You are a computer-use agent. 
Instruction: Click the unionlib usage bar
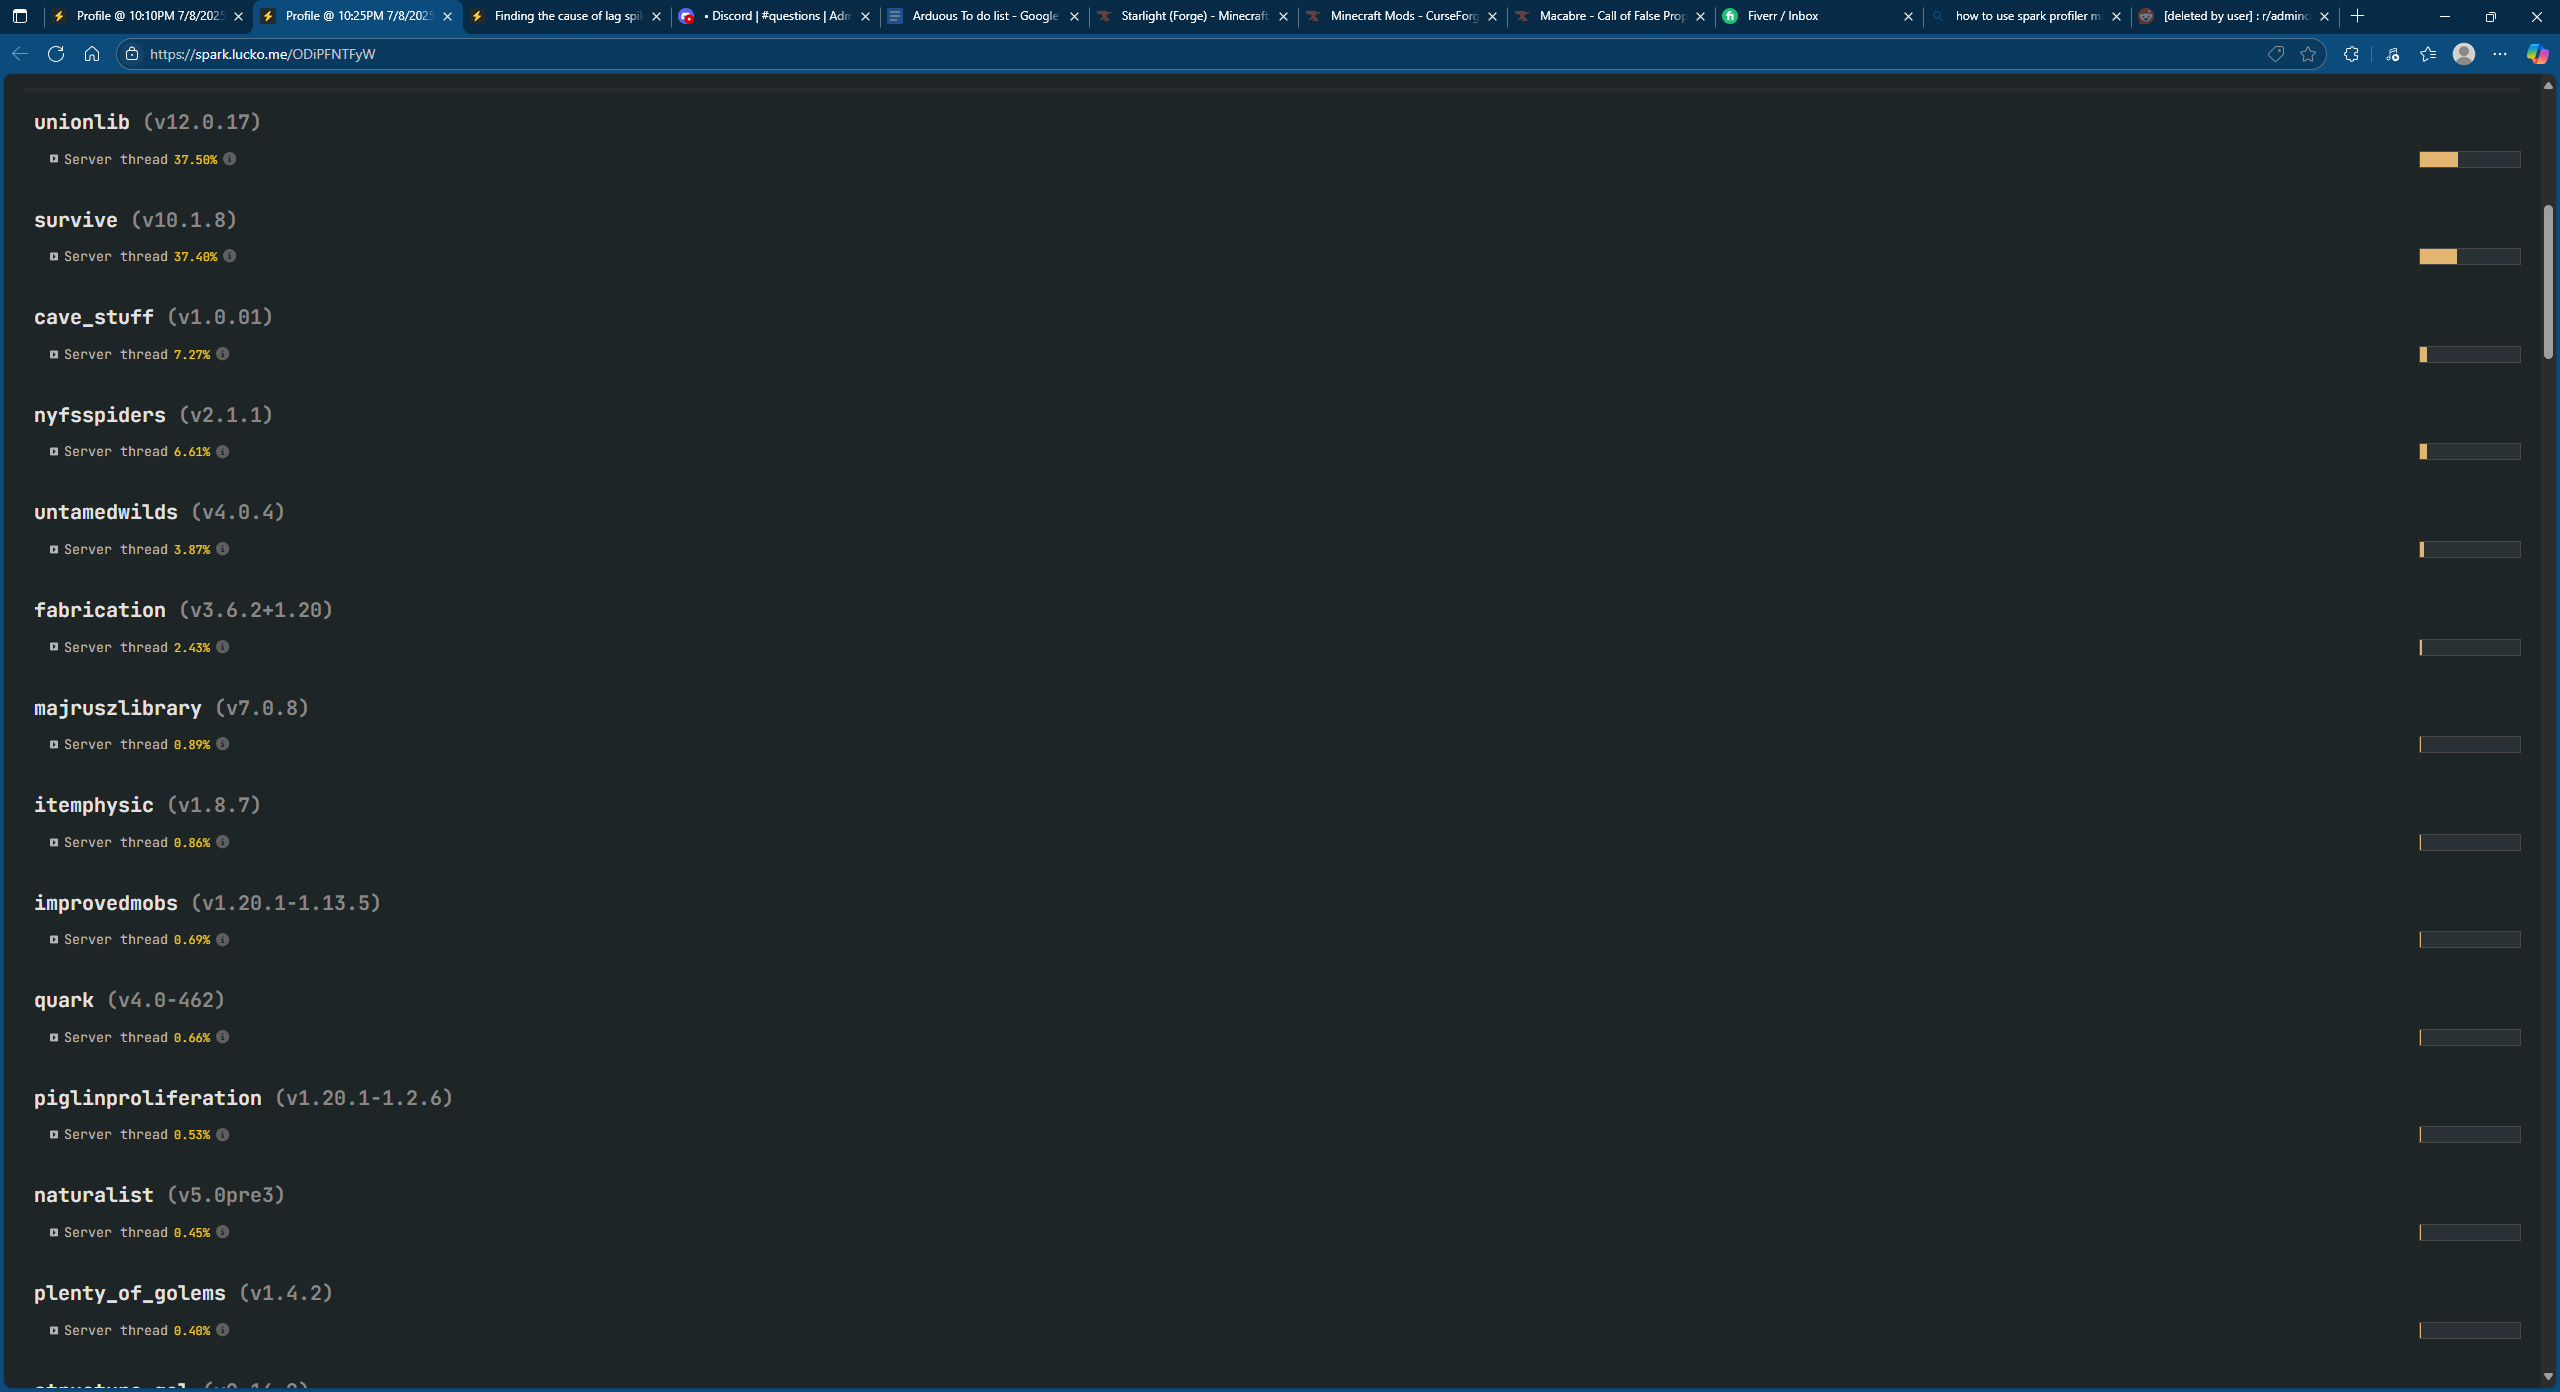click(x=2469, y=159)
